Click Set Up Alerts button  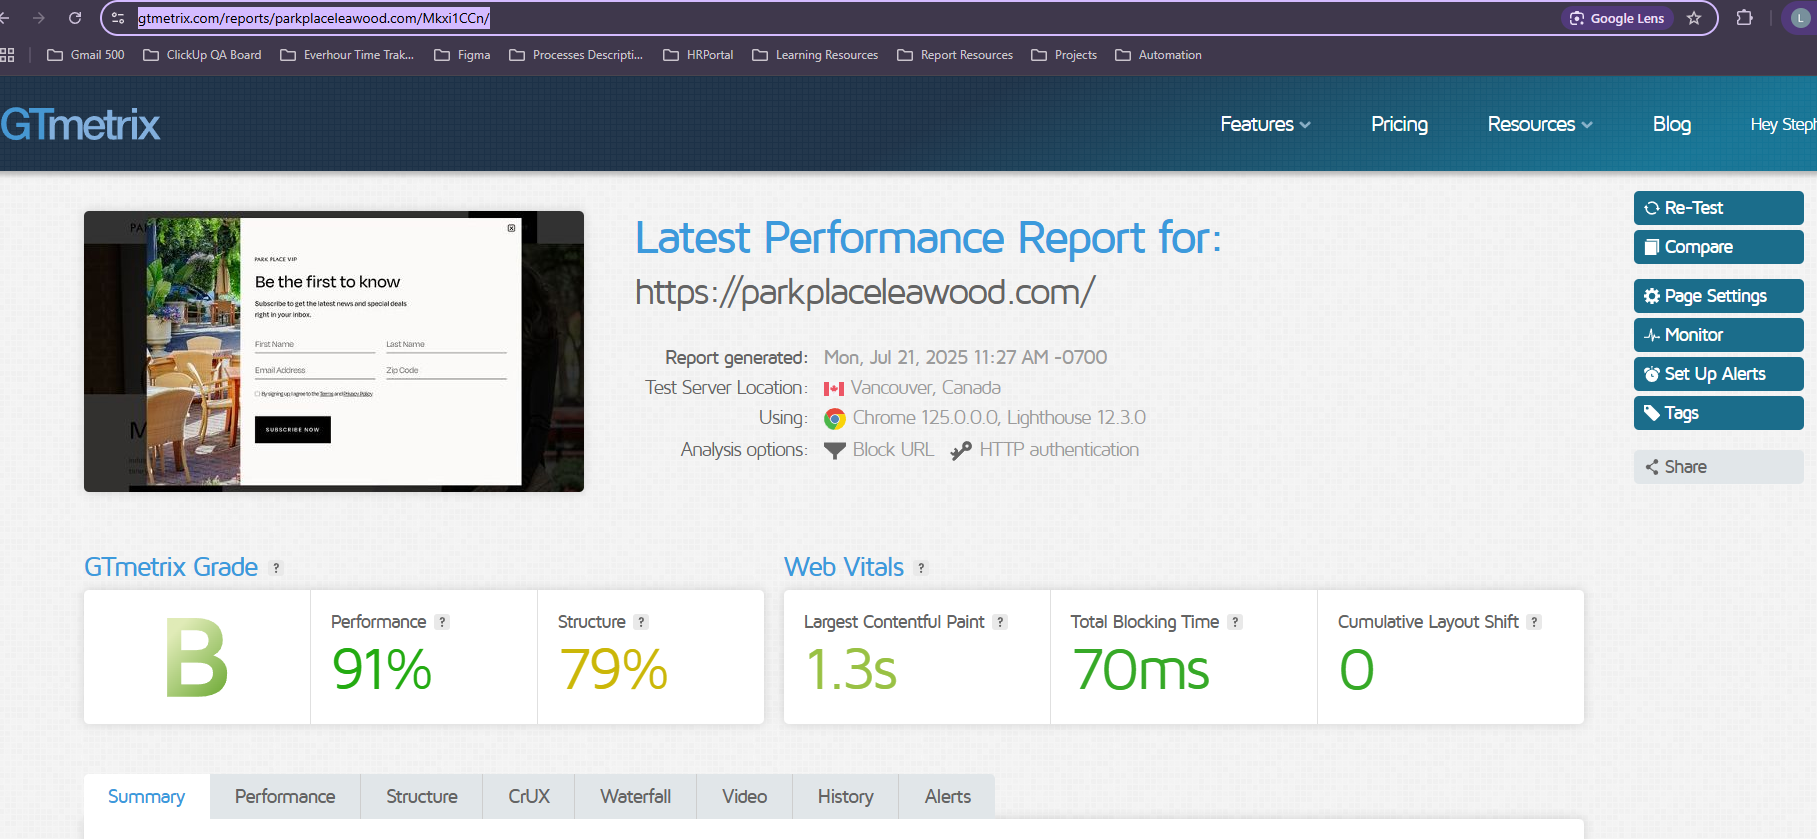[1718, 374]
